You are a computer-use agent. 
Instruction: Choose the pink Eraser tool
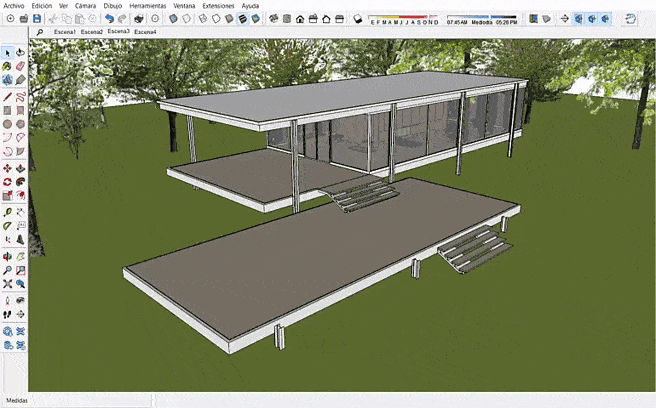tap(20, 66)
